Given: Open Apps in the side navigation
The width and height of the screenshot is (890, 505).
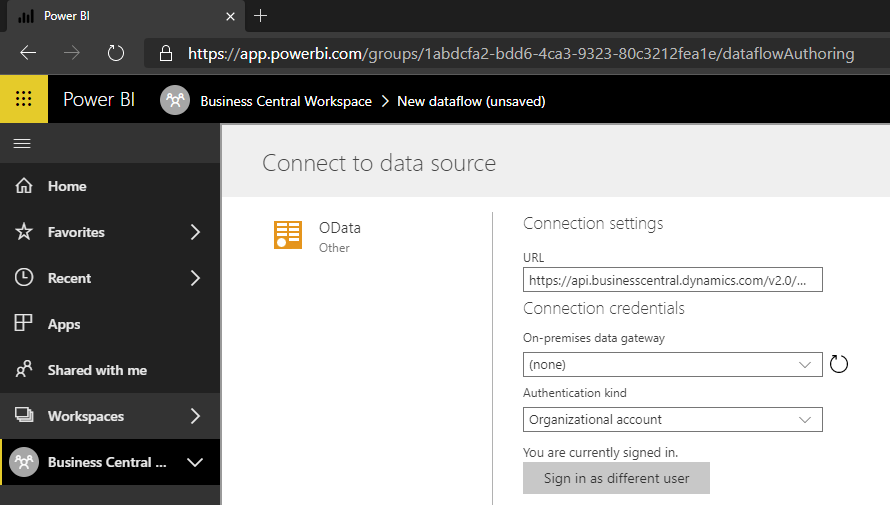Looking at the screenshot, I should 110,324.
